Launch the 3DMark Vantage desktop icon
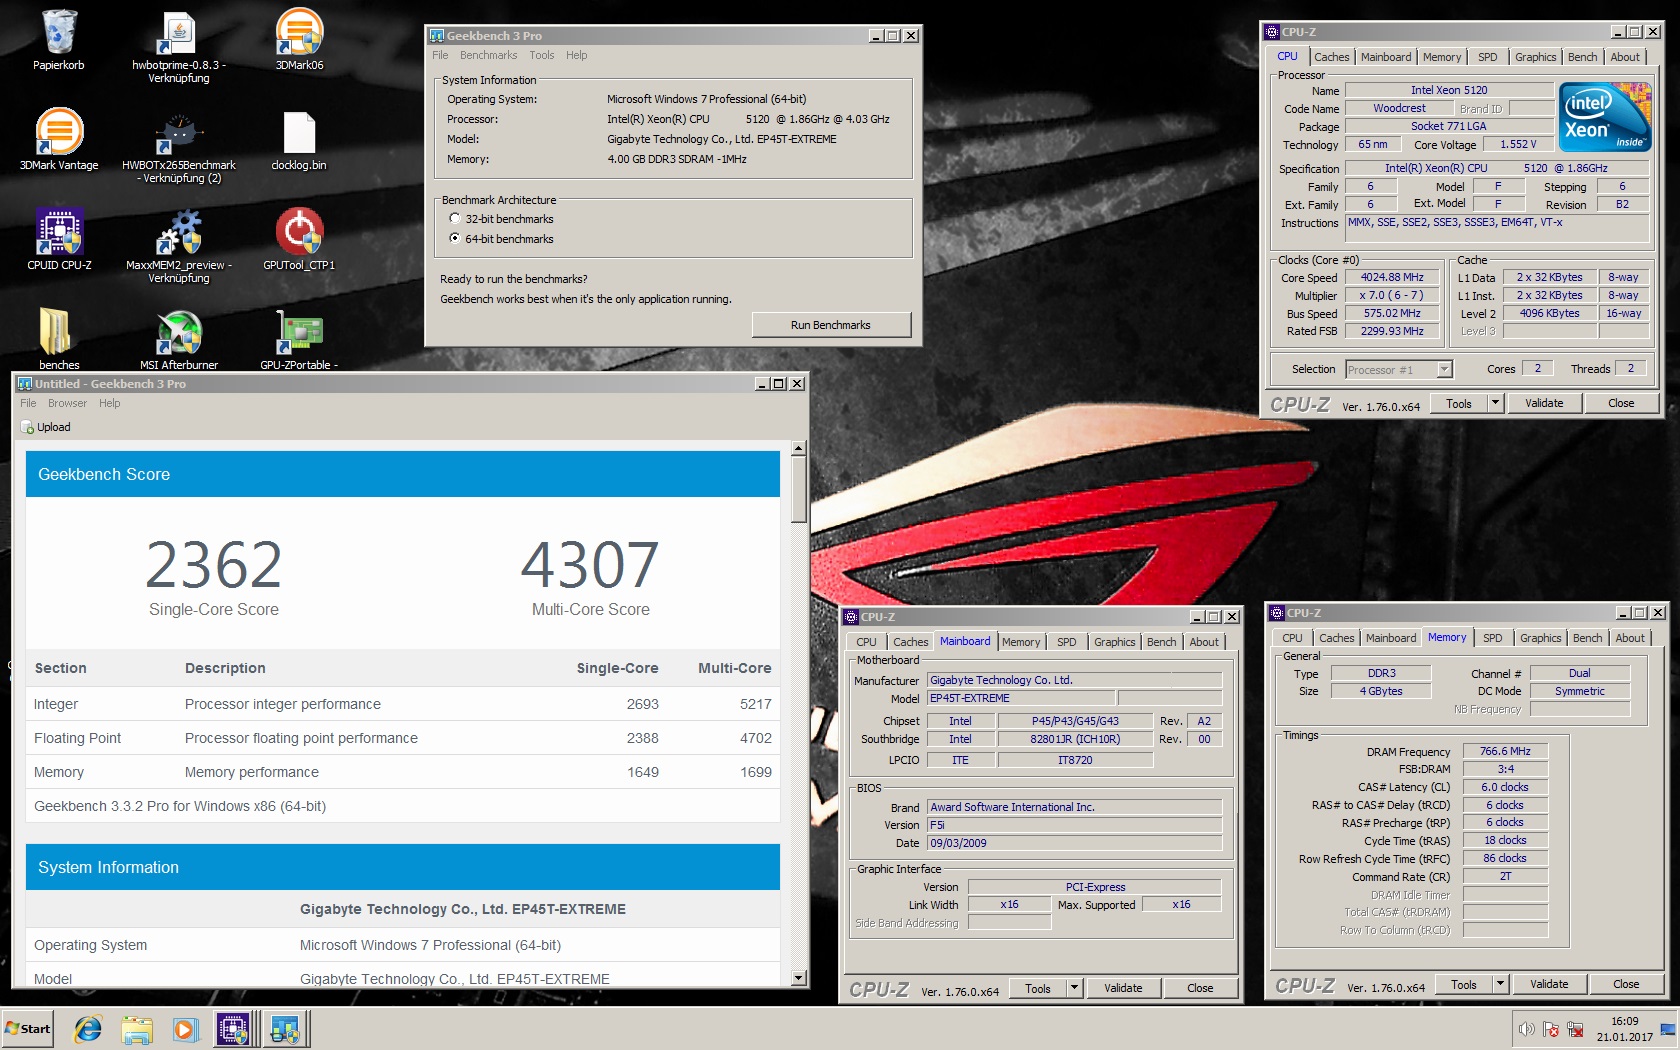The height and width of the screenshot is (1050, 1680). click(59, 132)
